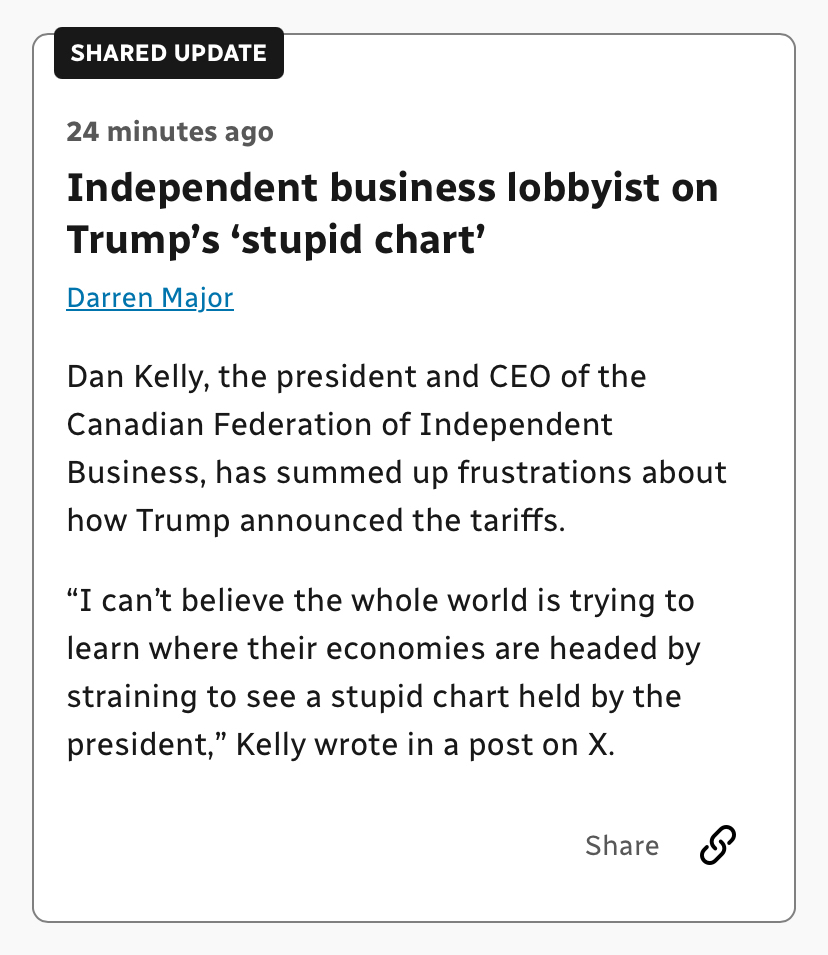828x955 pixels.
Task: Click the paragraph introducing Dan Kelly
Action: click(x=396, y=448)
